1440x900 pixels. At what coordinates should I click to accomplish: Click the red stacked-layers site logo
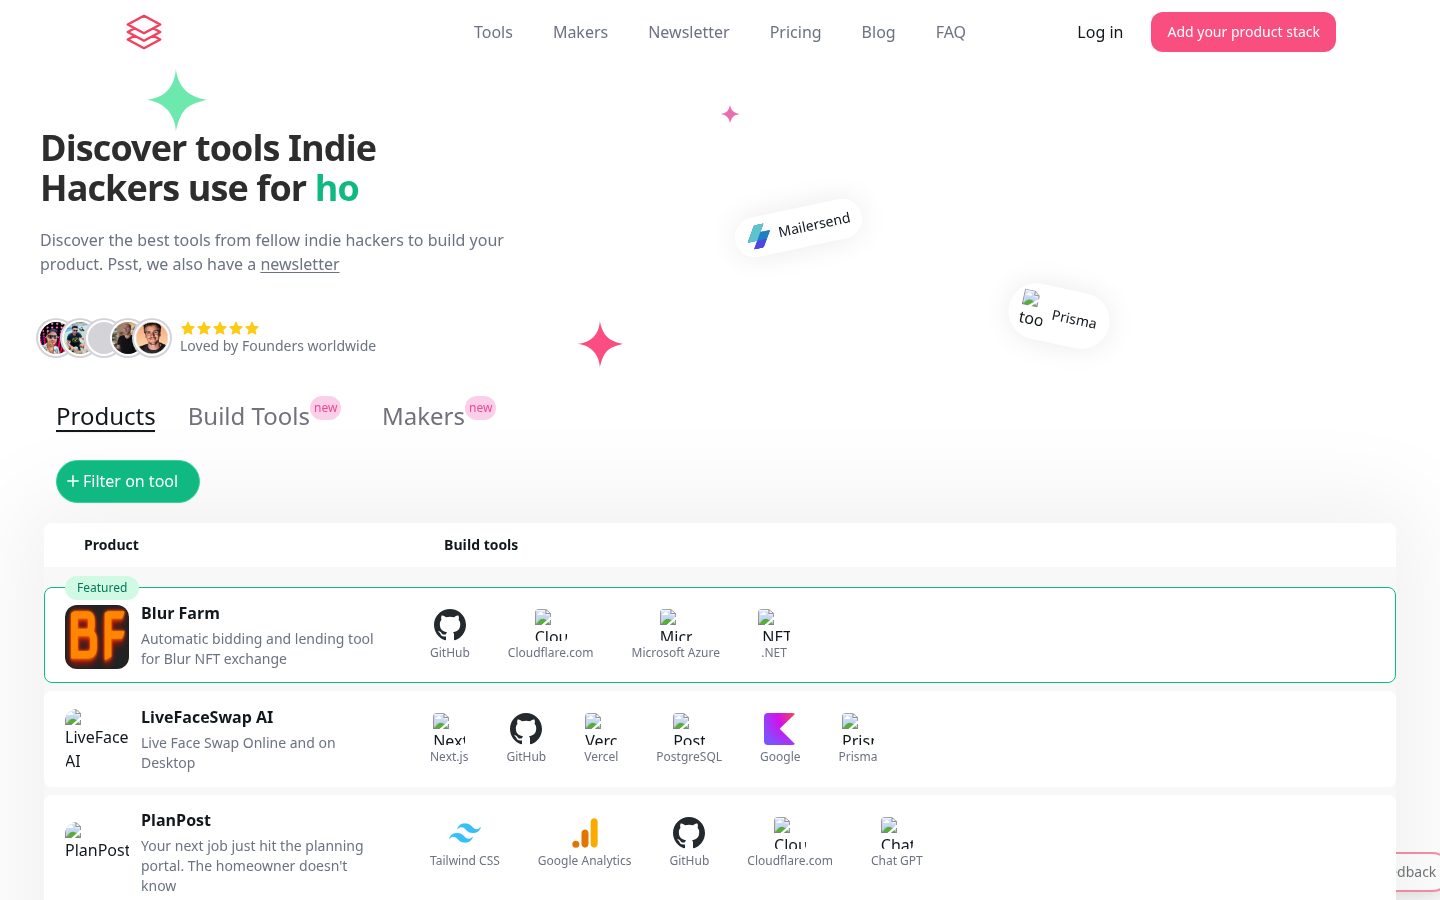(x=144, y=32)
